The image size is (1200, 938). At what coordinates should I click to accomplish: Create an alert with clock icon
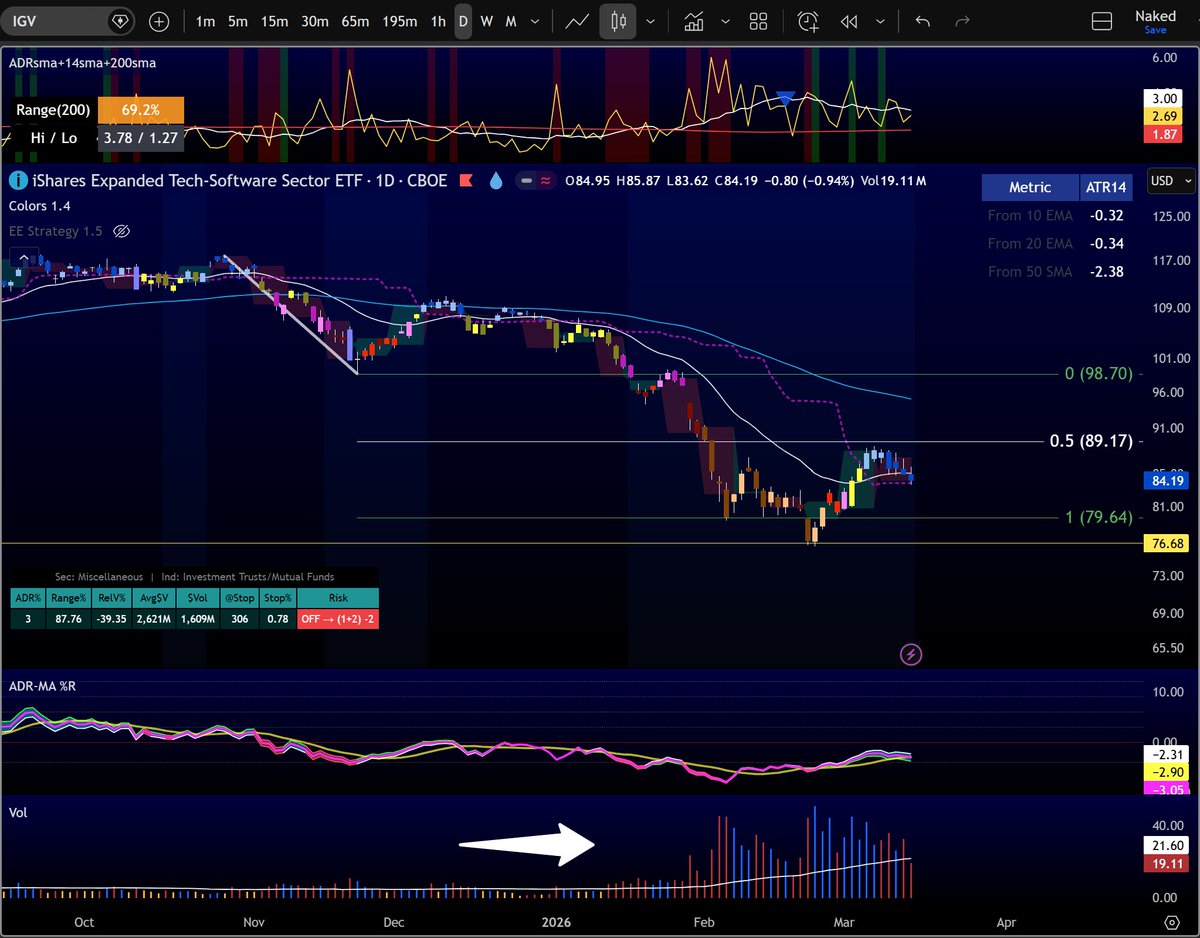coord(808,21)
